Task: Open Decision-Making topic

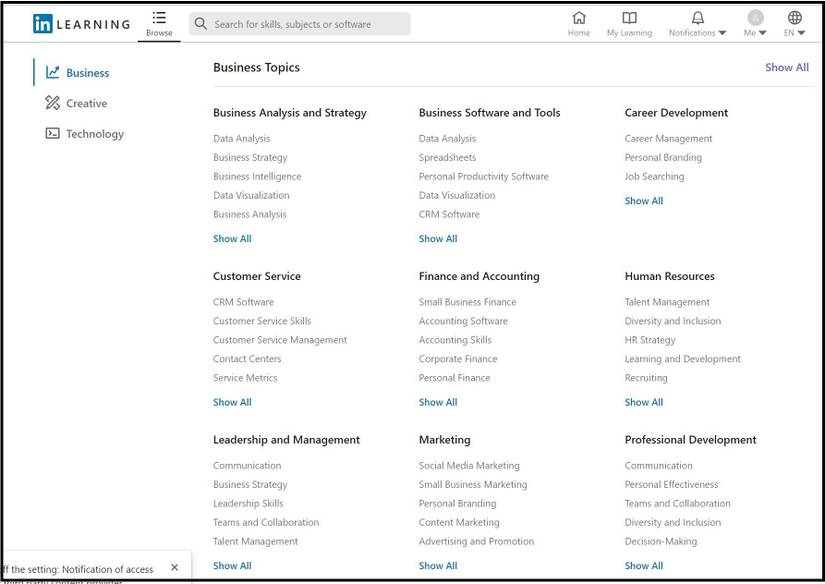Action: pyautogui.click(x=660, y=541)
